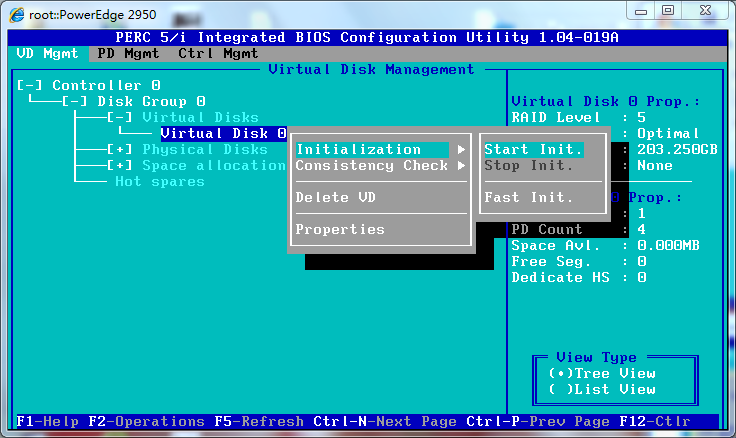This screenshot has height=438, width=736.
Task: Collapse the Virtual Disks branch
Action: pos(120,117)
